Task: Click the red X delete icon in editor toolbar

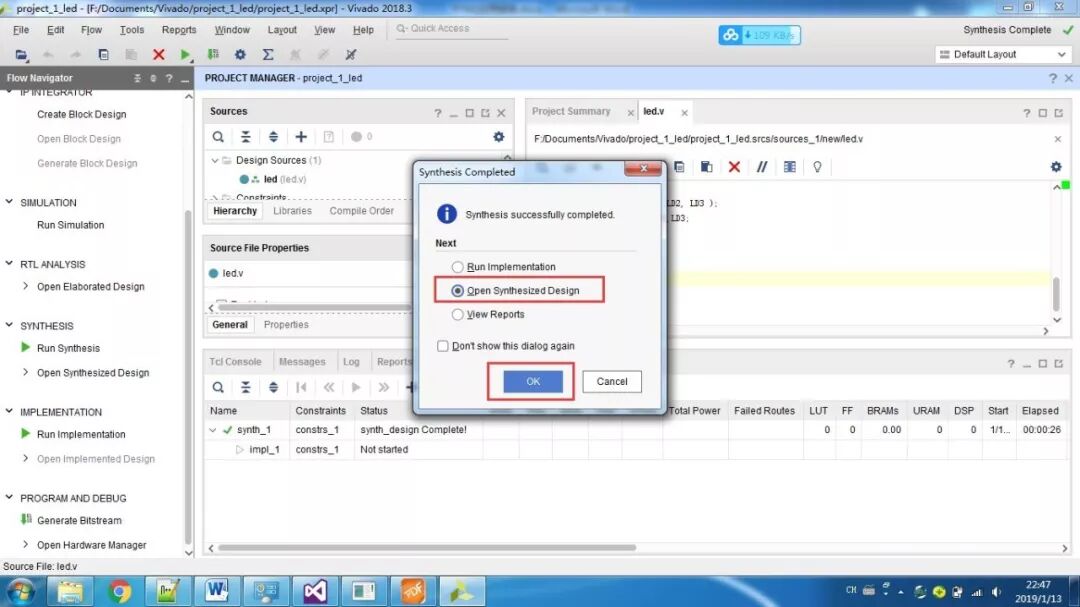Action: click(734, 167)
